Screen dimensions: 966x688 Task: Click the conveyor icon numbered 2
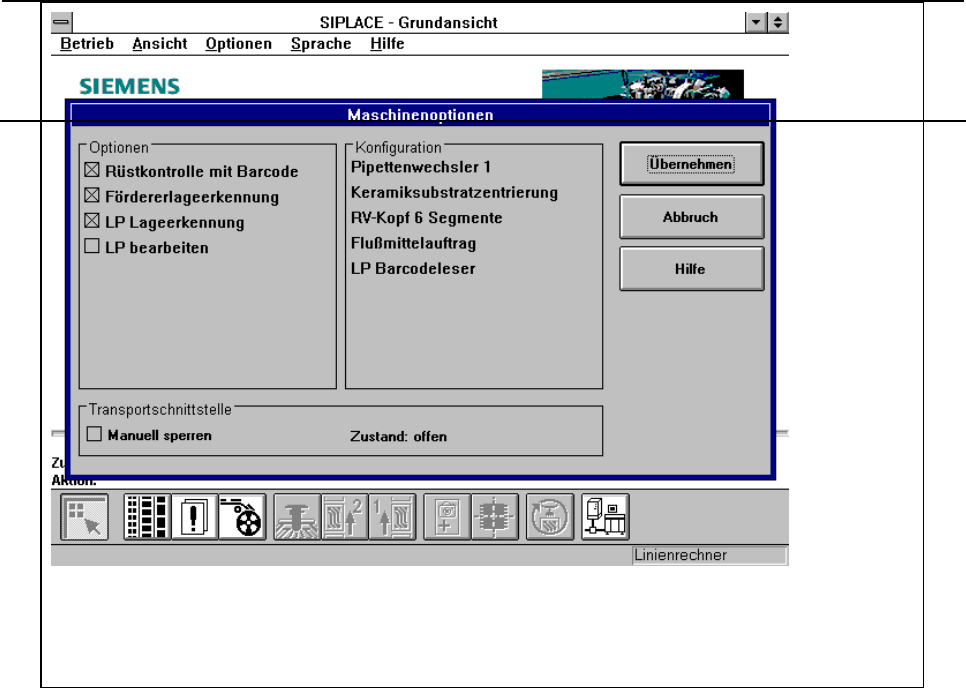point(345,517)
